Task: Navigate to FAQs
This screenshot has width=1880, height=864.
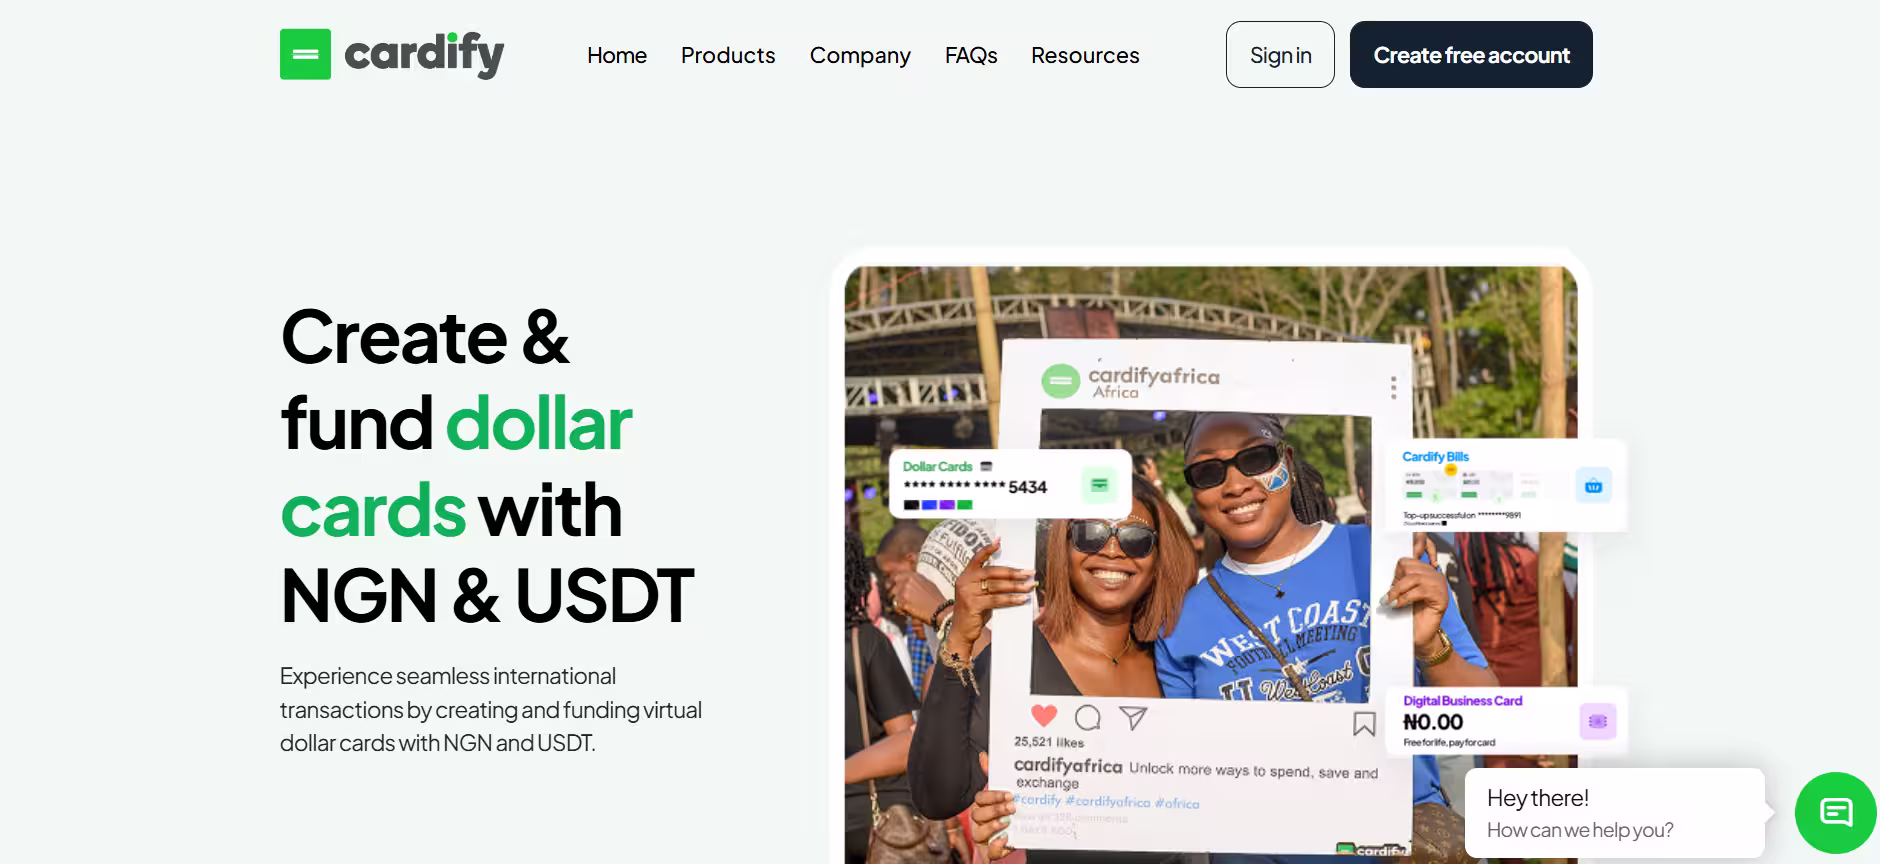Action: coord(971,55)
